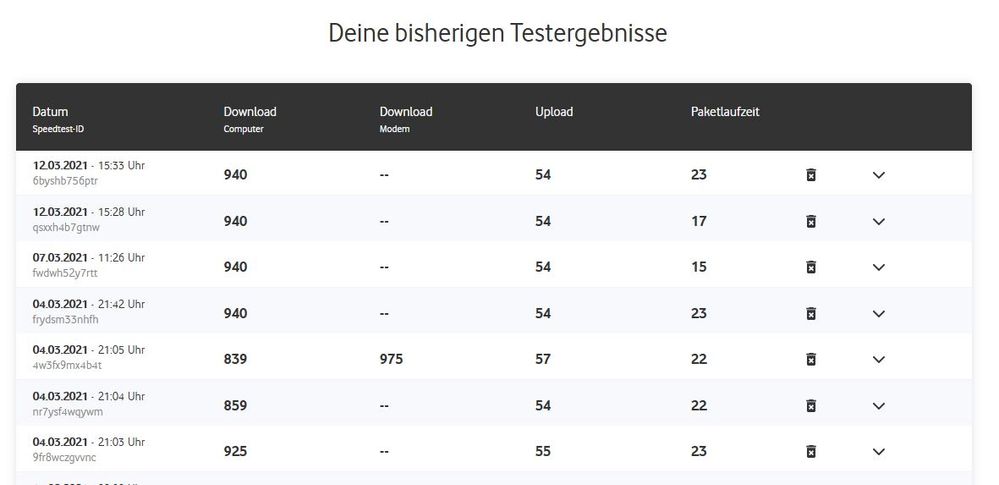
Task: Expand the 04.03.2021 21:42 test row
Action: click(x=879, y=313)
